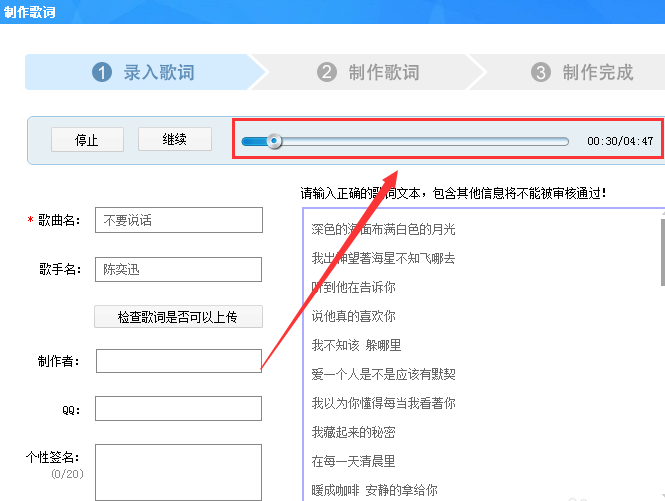Focus the QQ input field
The width and height of the screenshot is (665, 501).
coord(179,409)
